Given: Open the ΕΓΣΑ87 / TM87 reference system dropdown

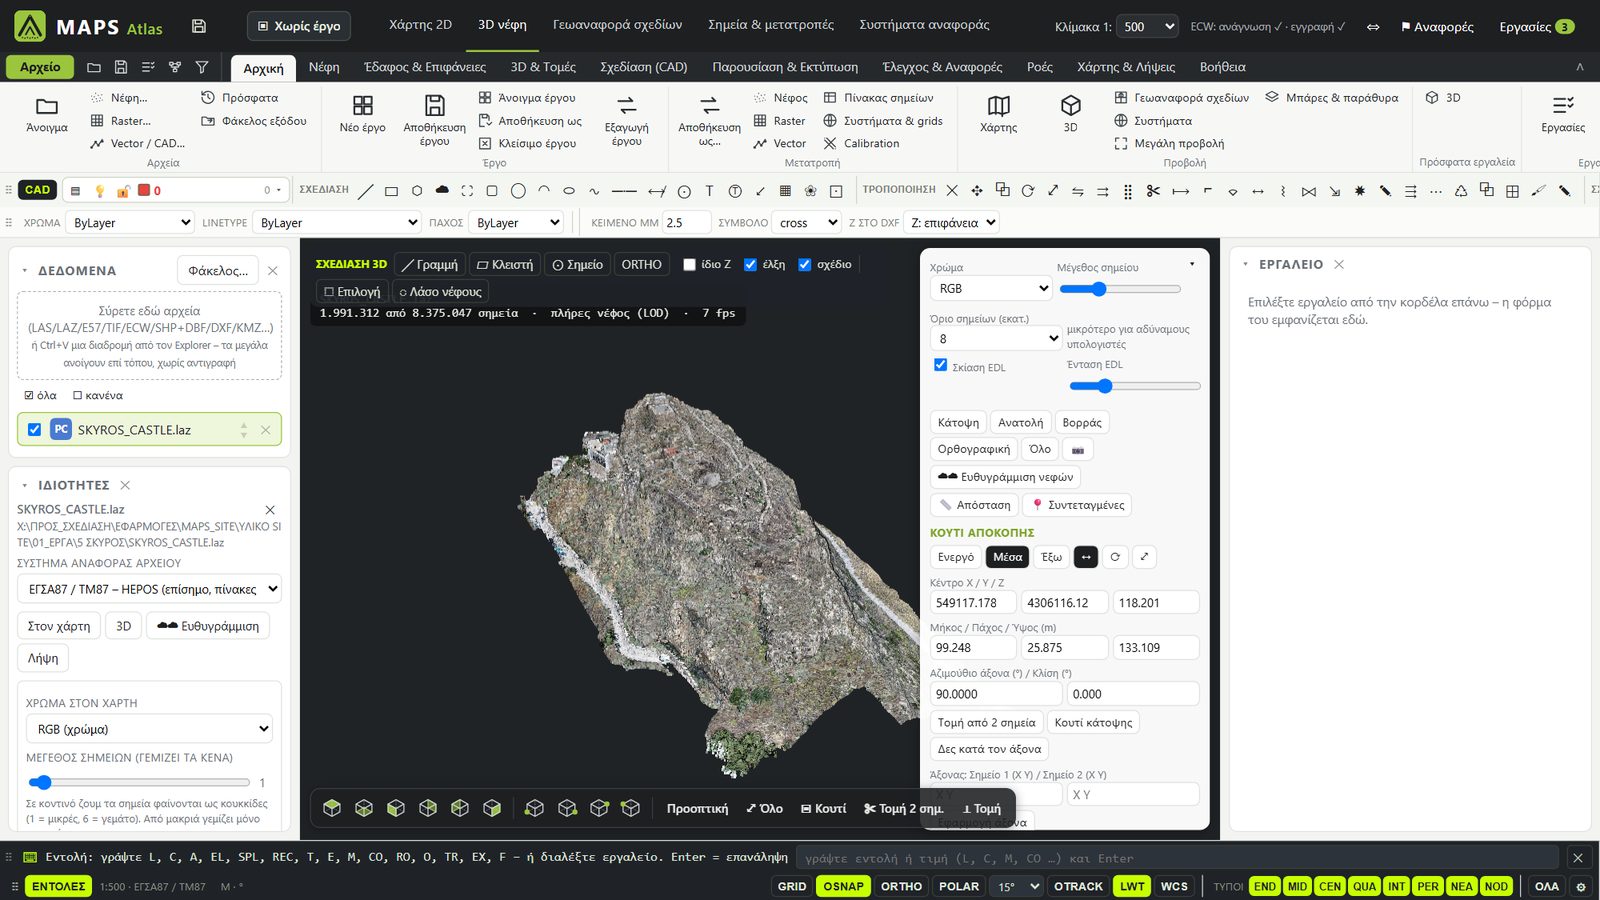Looking at the screenshot, I should (150, 589).
